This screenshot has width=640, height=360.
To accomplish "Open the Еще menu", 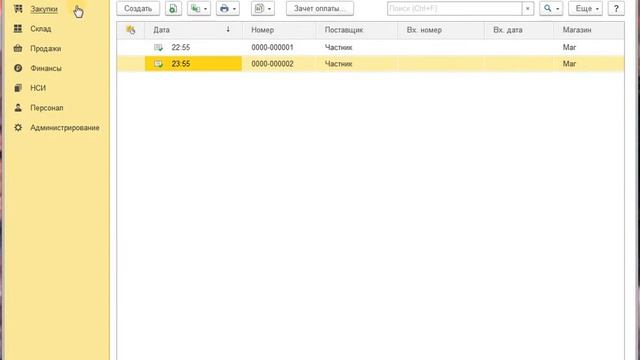I will [x=586, y=9].
